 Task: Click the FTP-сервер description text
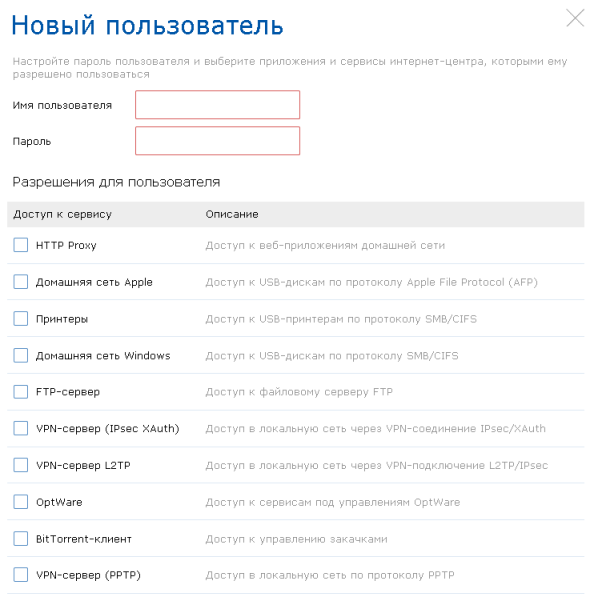[x=299, y=392]
